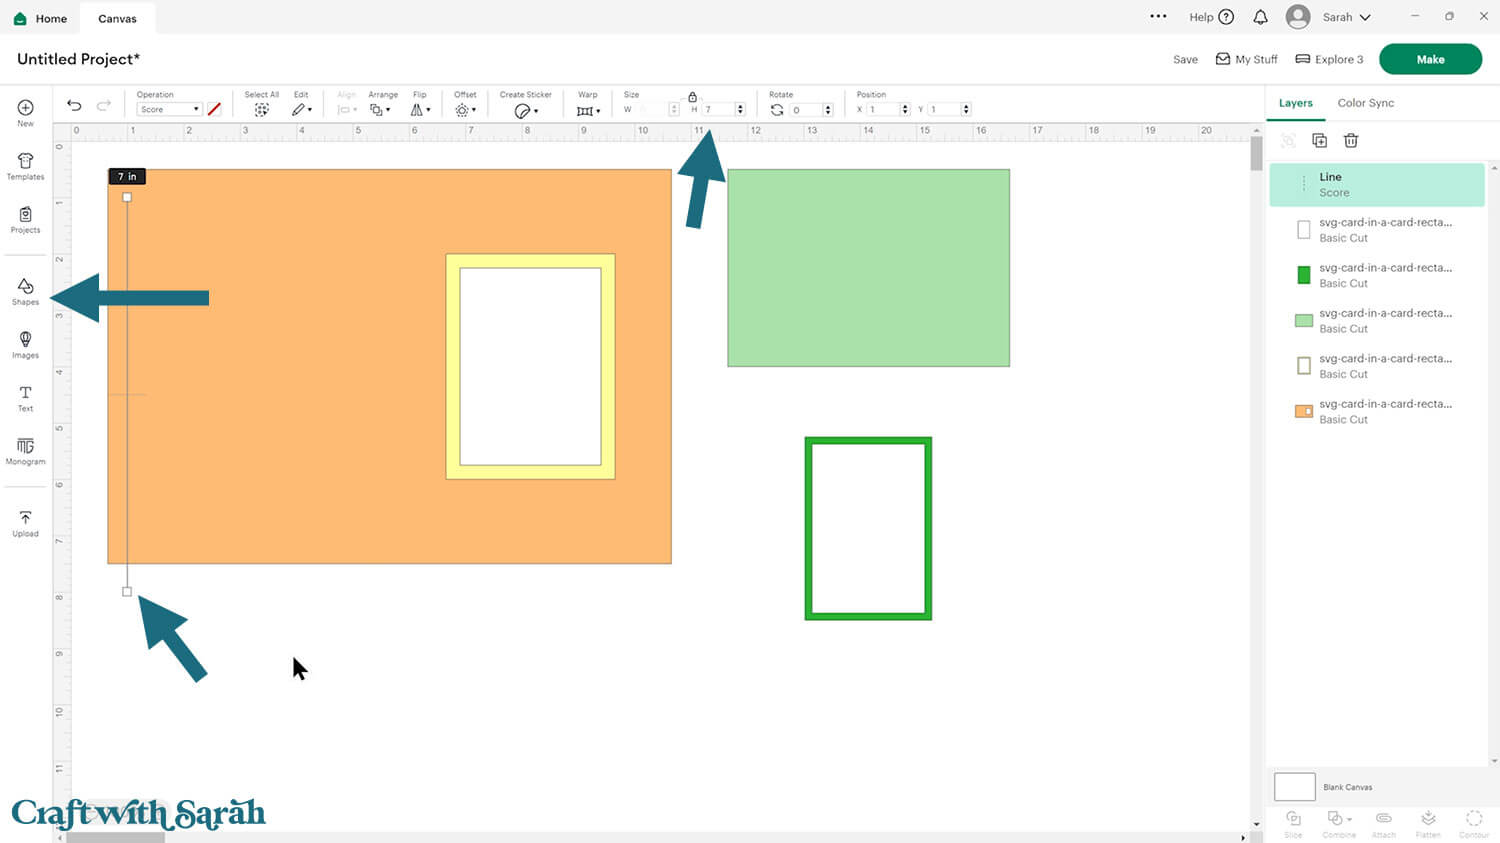Expand the Flip dropdown
Screen dimensions: 1500x843
point(420,110)
